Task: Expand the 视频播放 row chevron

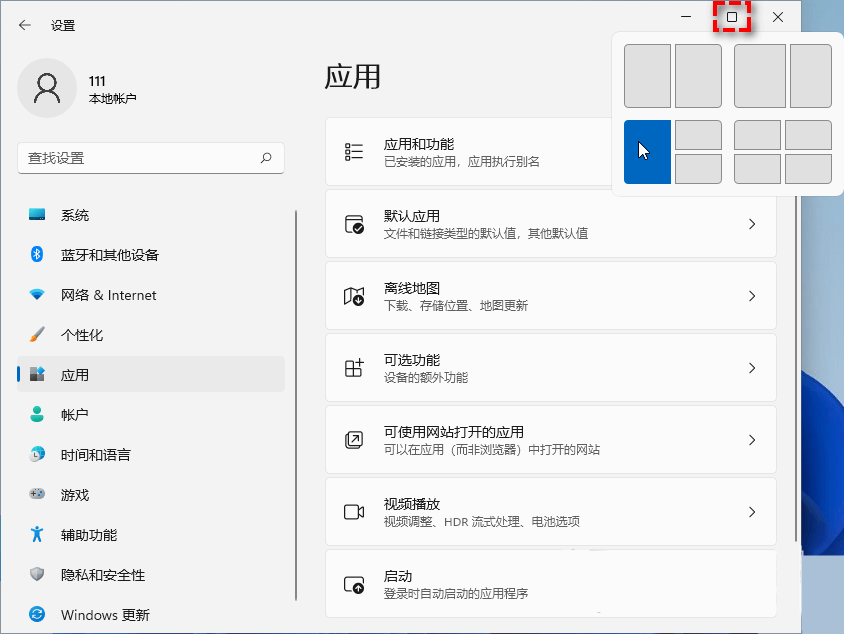Action: (752, 512)
